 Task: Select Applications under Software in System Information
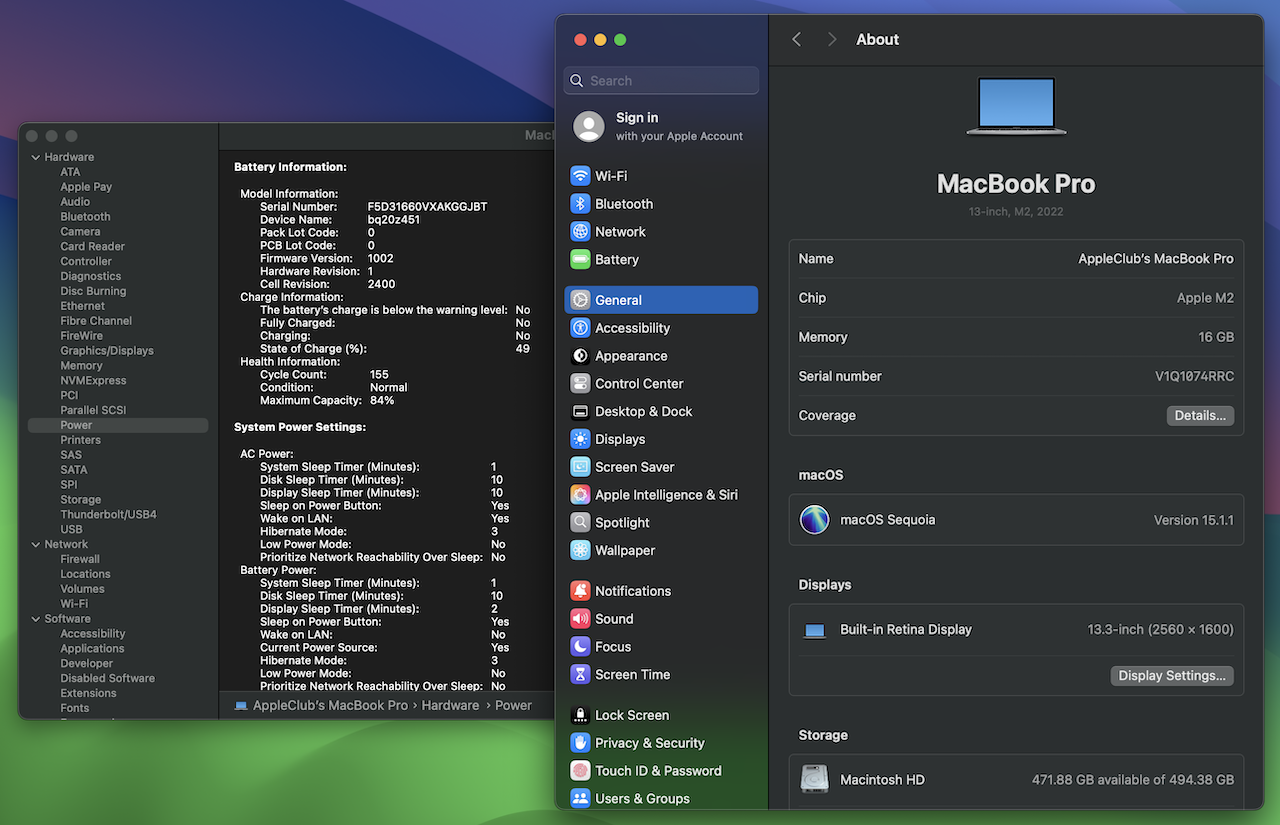click(92, 649)
